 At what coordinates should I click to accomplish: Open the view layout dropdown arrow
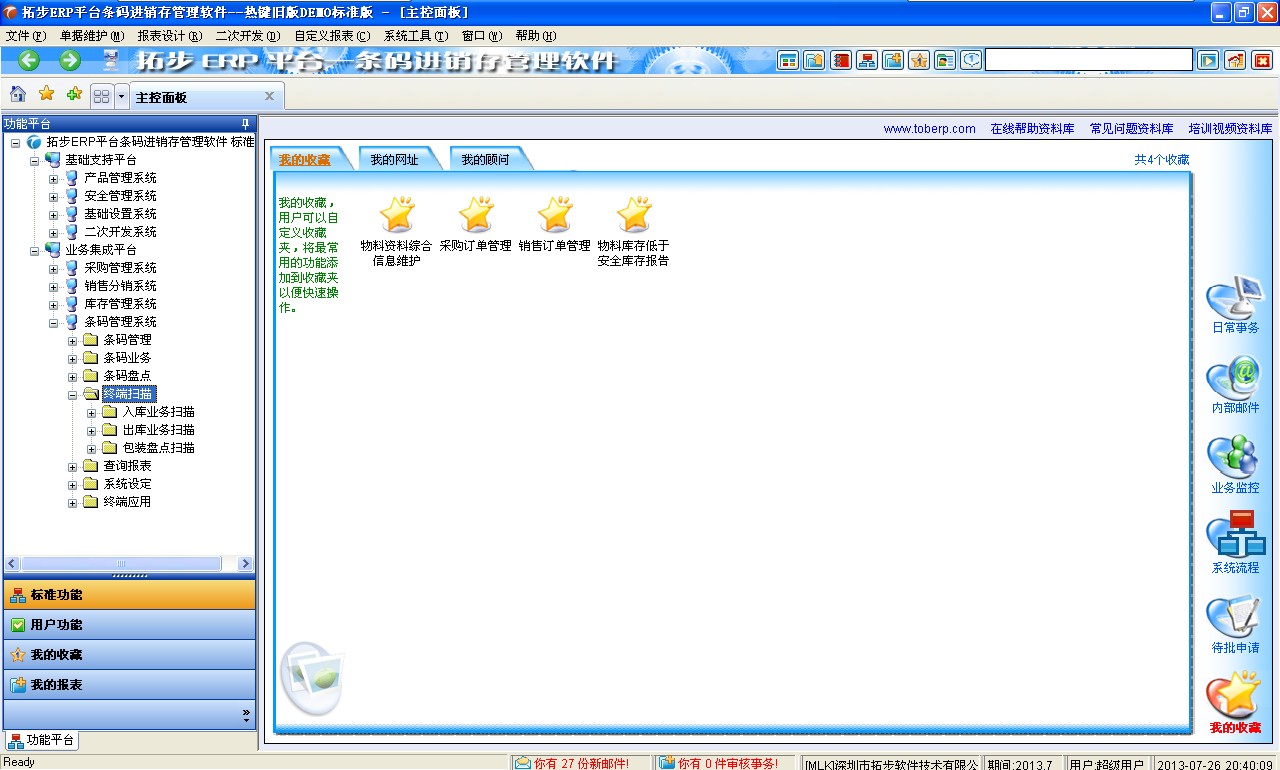pyautogui.click(x=122, y=96)
